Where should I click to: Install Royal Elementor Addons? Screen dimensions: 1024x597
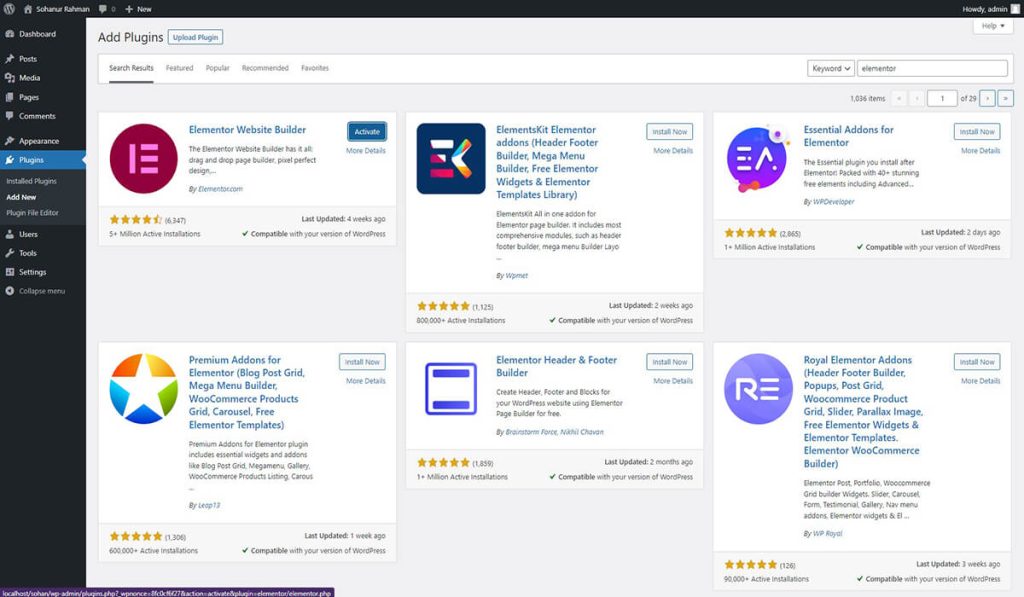977,362
